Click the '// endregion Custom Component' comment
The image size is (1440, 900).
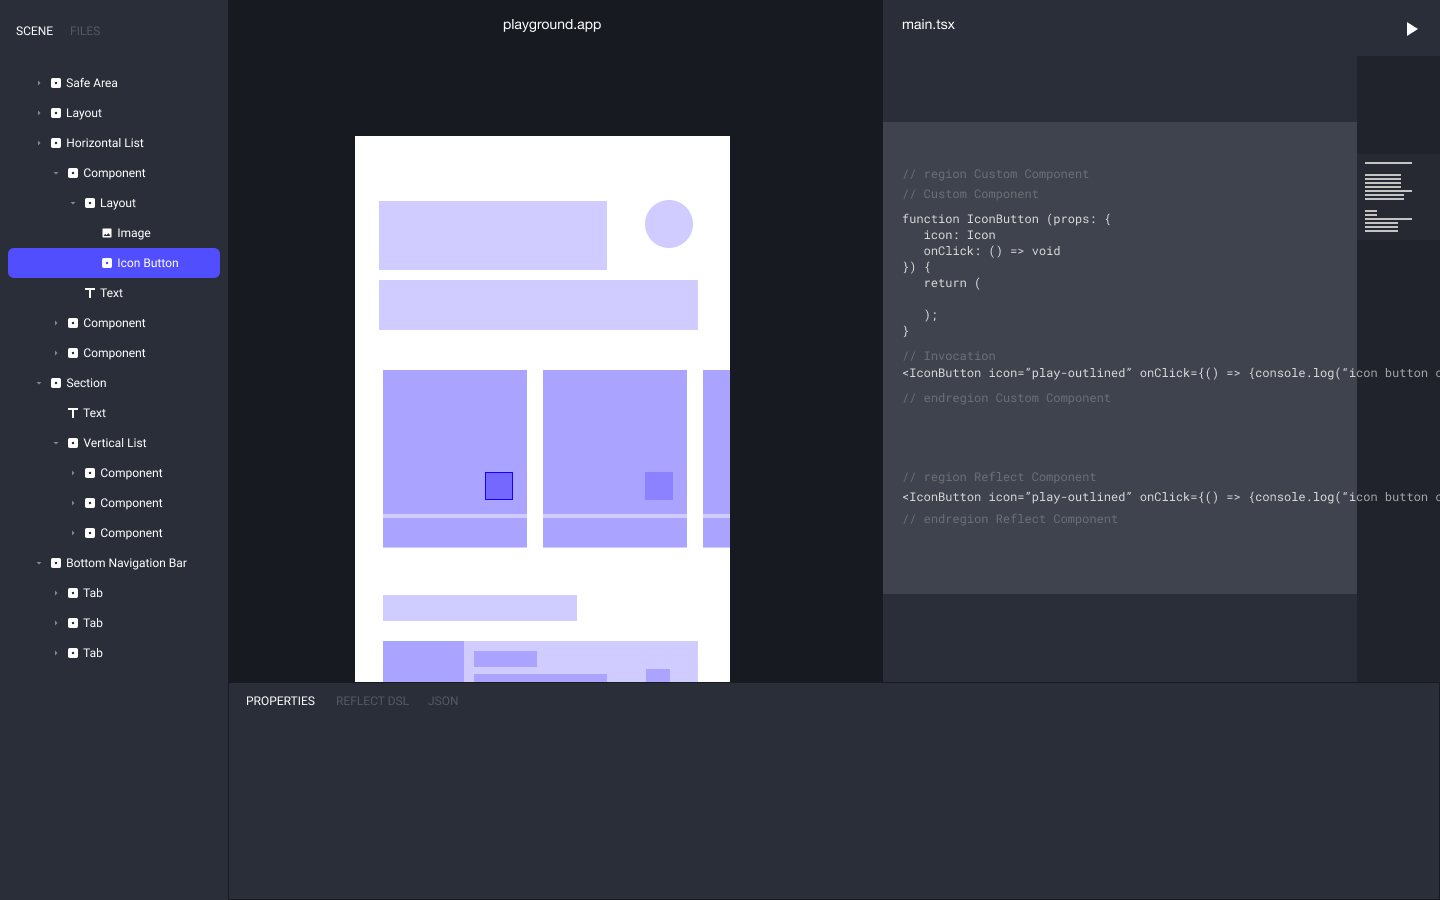(1006, 398)
